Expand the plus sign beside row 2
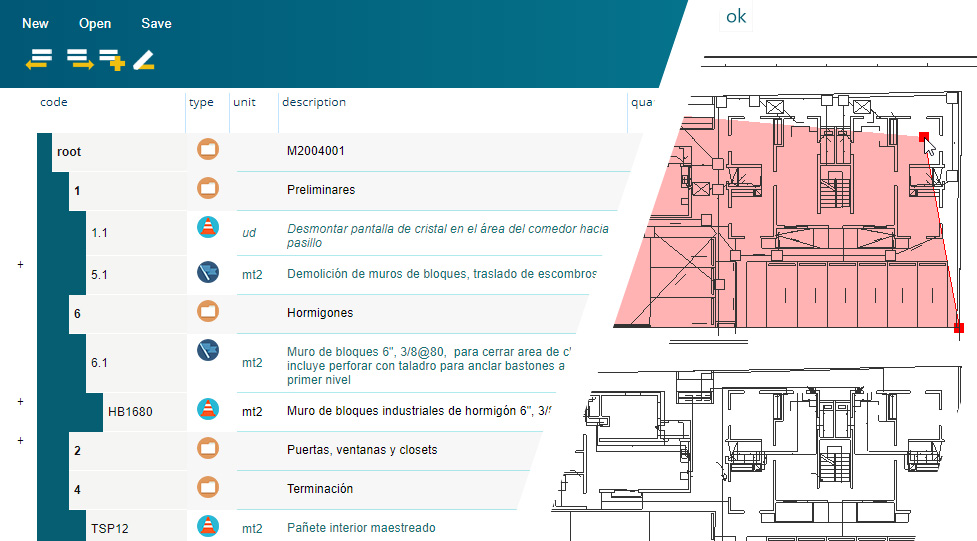This screenshot has height=541, width=977. (x=20, y=440)
